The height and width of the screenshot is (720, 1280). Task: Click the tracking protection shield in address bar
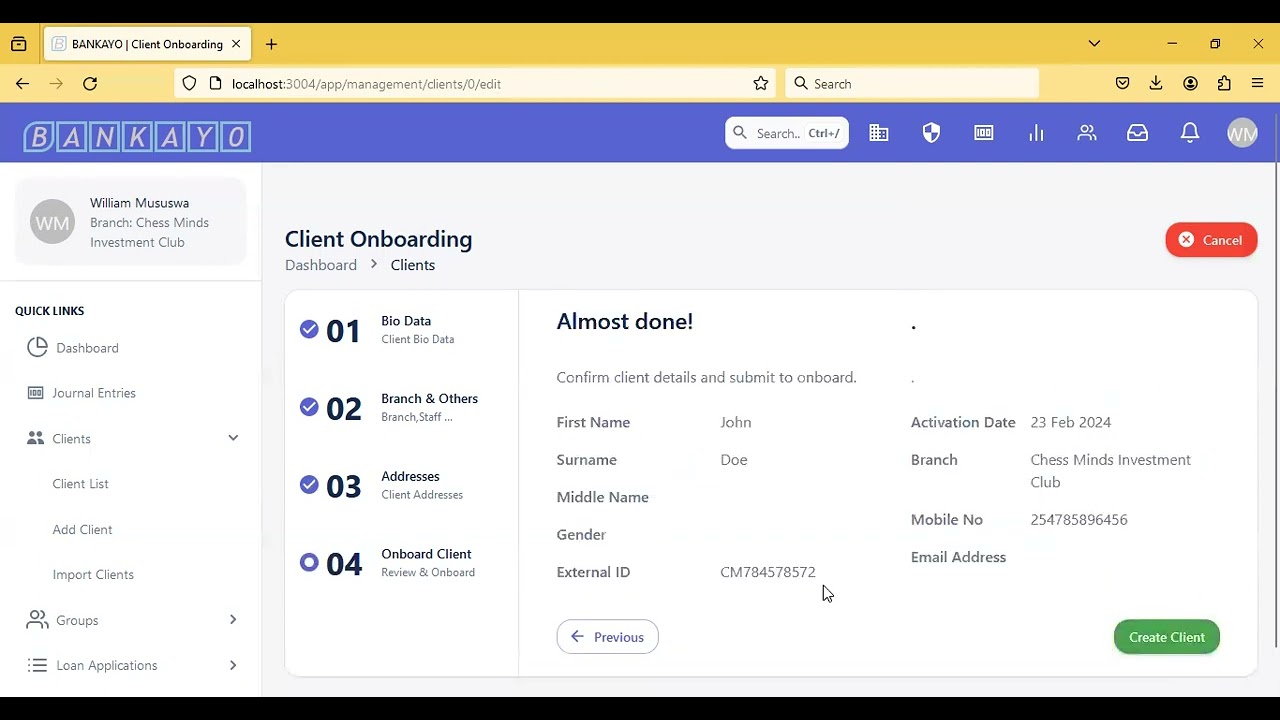(189, 84)
